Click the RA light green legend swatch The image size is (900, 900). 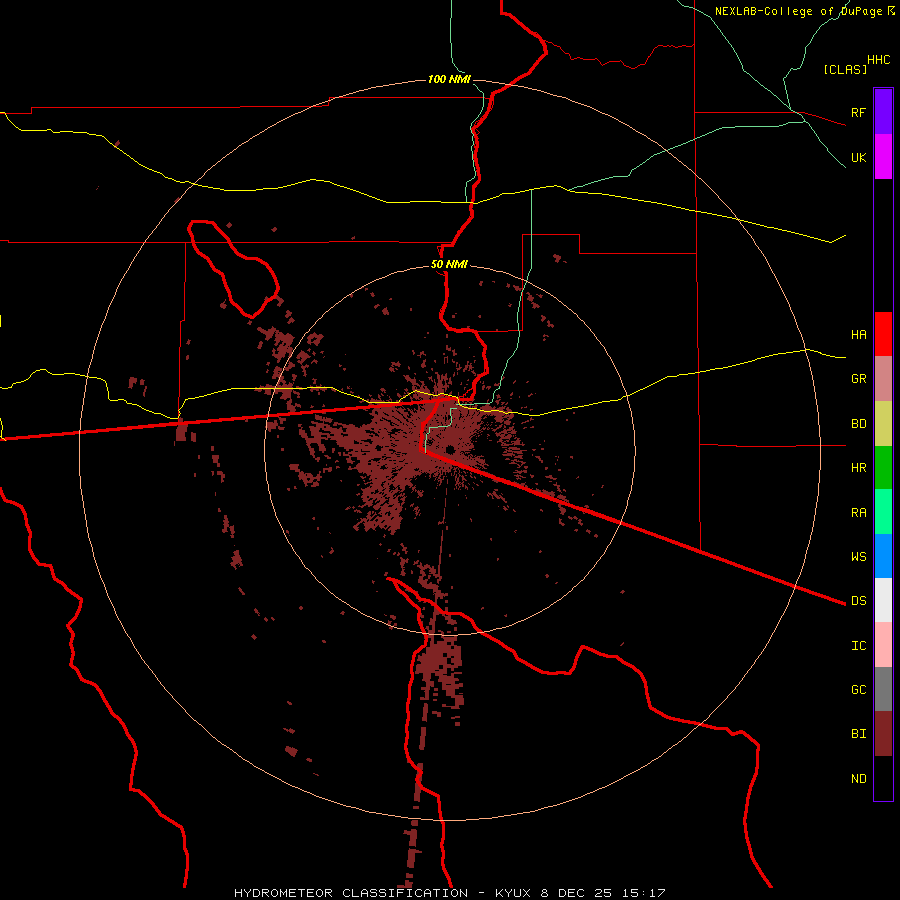pyautogui.click(x=883, y=512)
